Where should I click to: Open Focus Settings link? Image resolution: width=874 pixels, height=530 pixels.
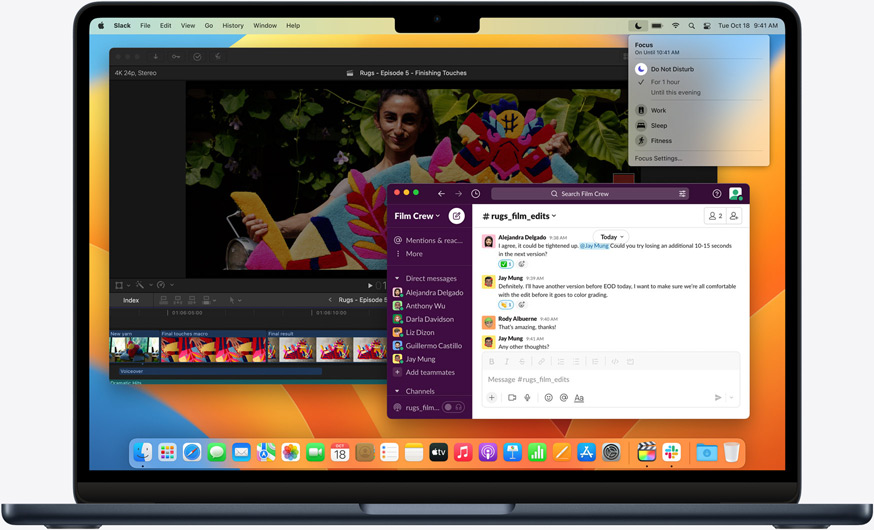658,158
